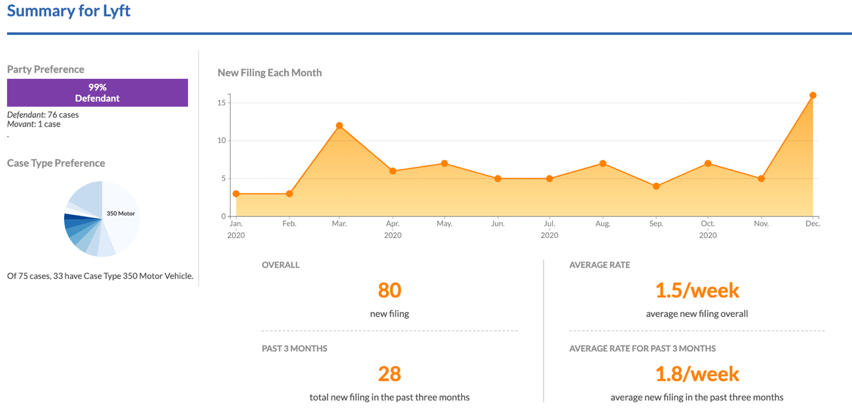Click the December data point on chart
852x414 pixels.
pyautogui.click(x=813, y=95)
